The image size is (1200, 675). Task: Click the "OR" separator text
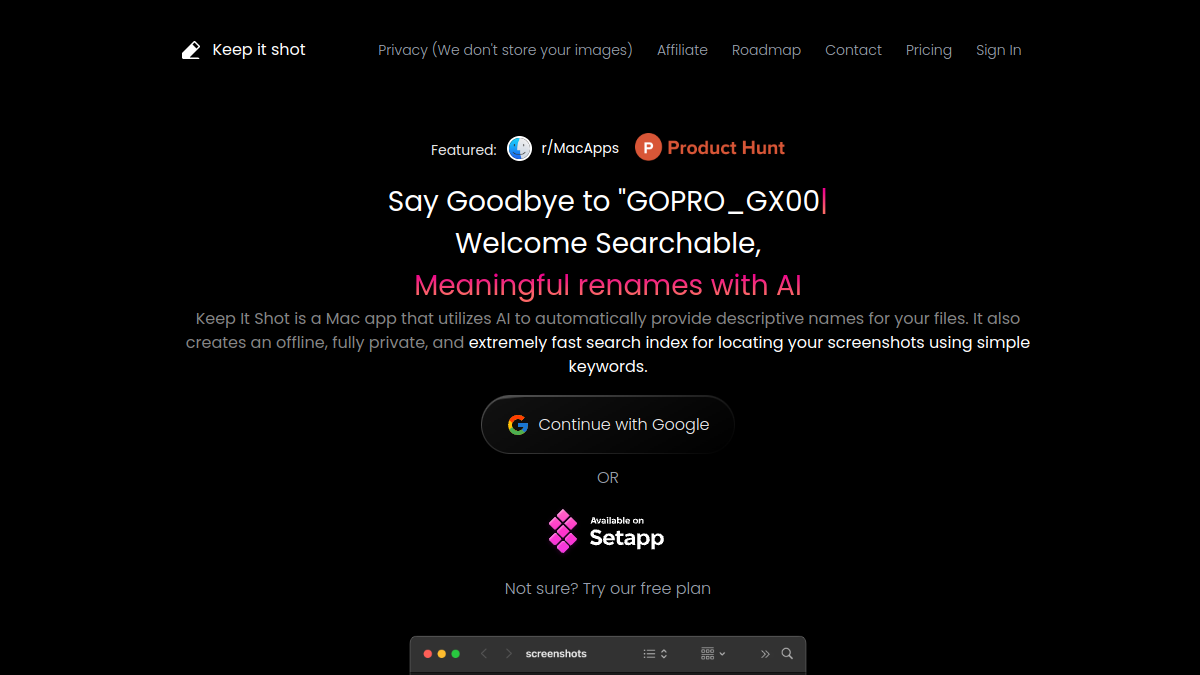click(608, 478)
